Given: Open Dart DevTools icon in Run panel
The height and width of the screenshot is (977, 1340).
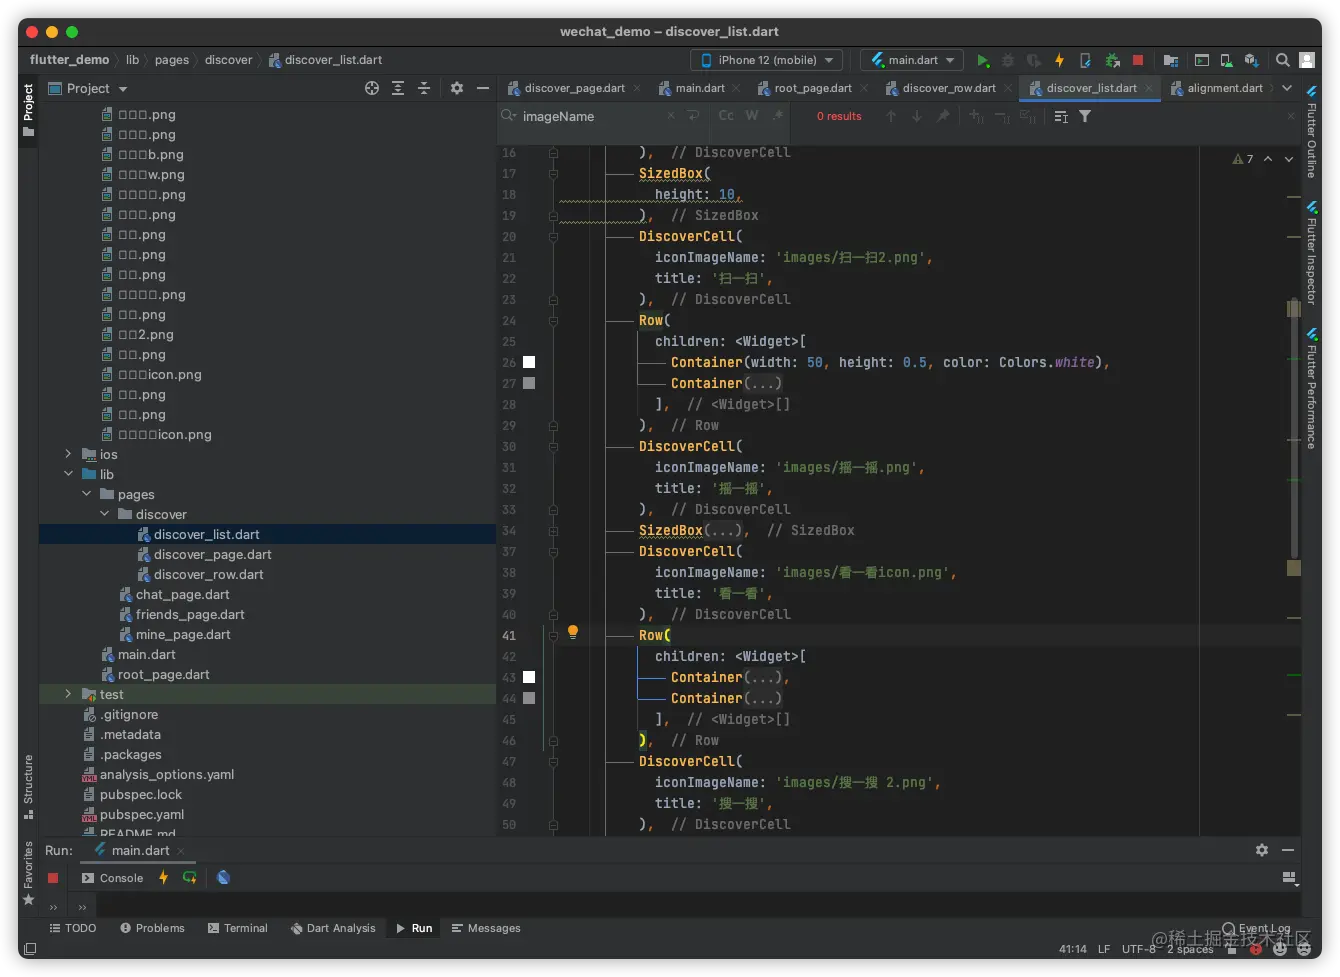Looking at the screenshot, I should coord(223,878).
